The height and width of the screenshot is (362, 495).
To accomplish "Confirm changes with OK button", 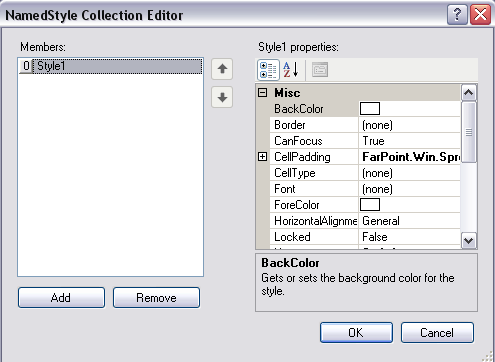I will pos(356,332).
